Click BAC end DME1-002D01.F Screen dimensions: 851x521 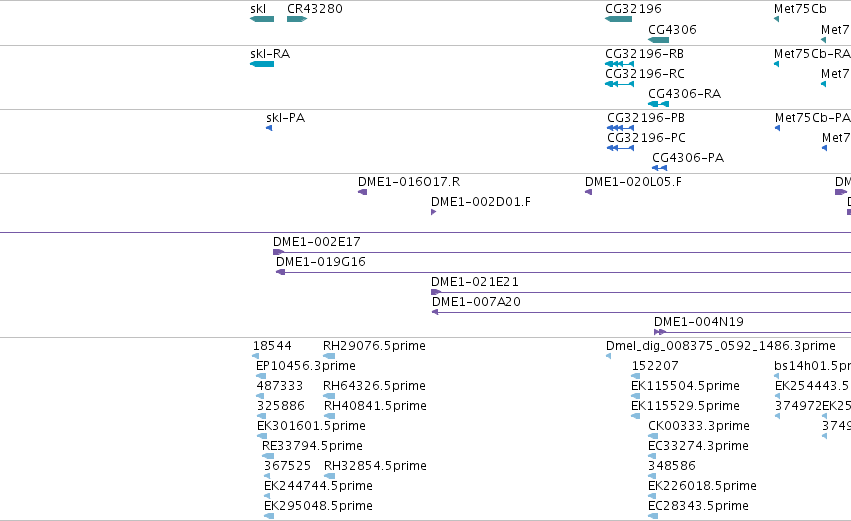(433, 212)
